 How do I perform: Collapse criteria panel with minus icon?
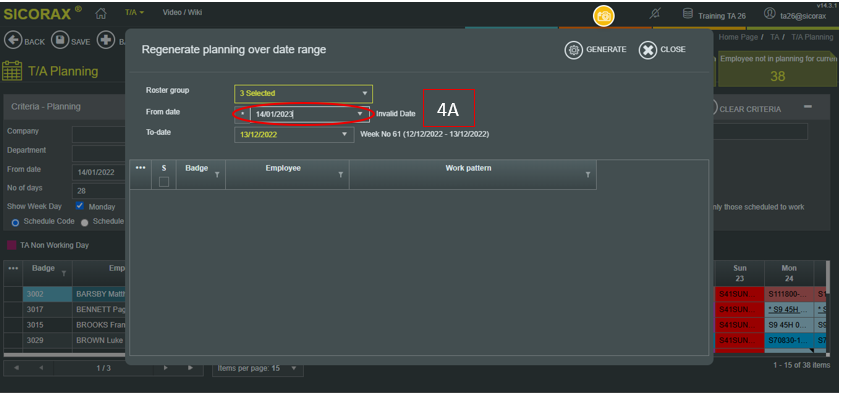808,107
